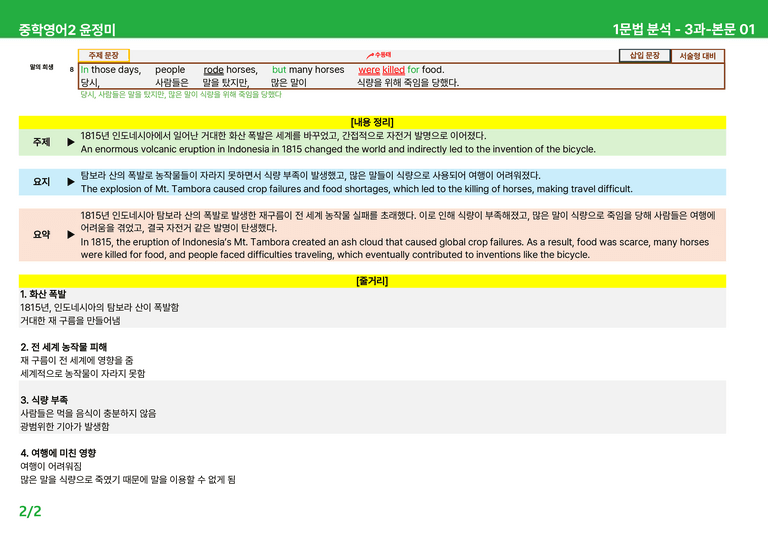Click the 주제 문장 label box
This screenshot has height=543, width=768.
coord(103,55)
